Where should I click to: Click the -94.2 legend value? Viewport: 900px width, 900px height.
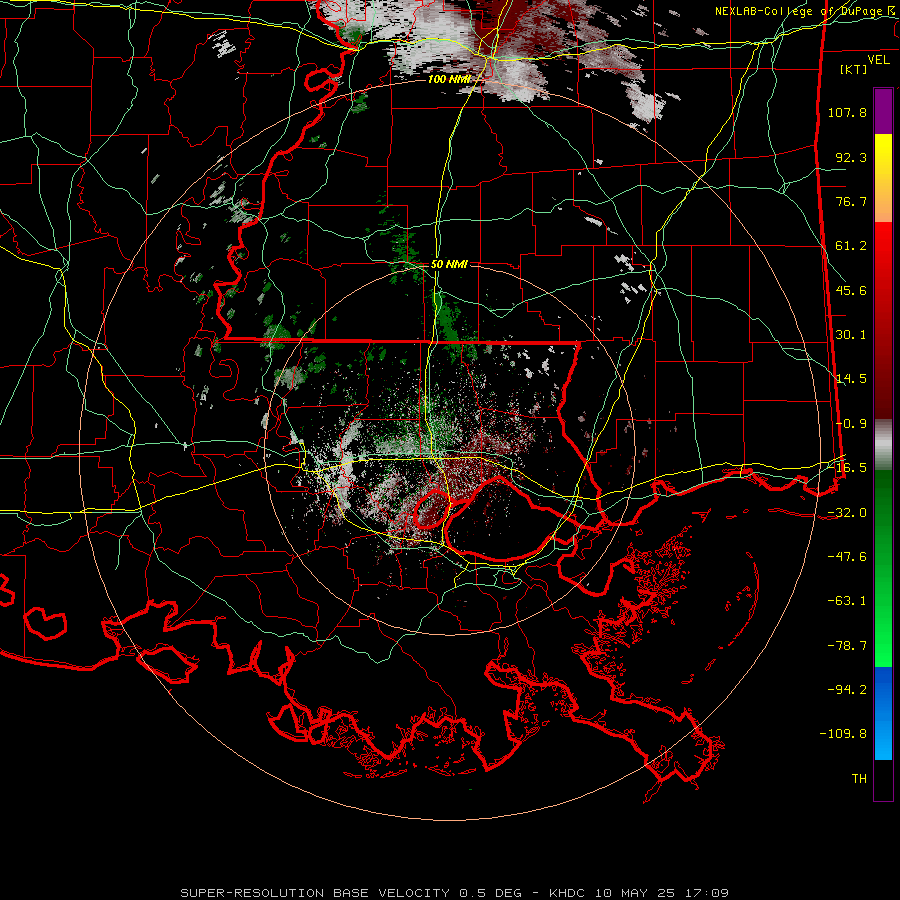click(847, 690)
